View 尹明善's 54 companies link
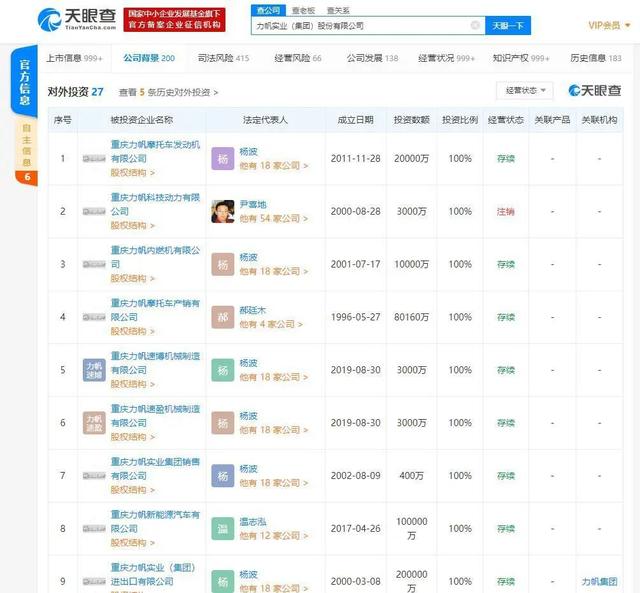Viewport: 640px width, 593px height. pyautogui.click(x=274, y=218)
